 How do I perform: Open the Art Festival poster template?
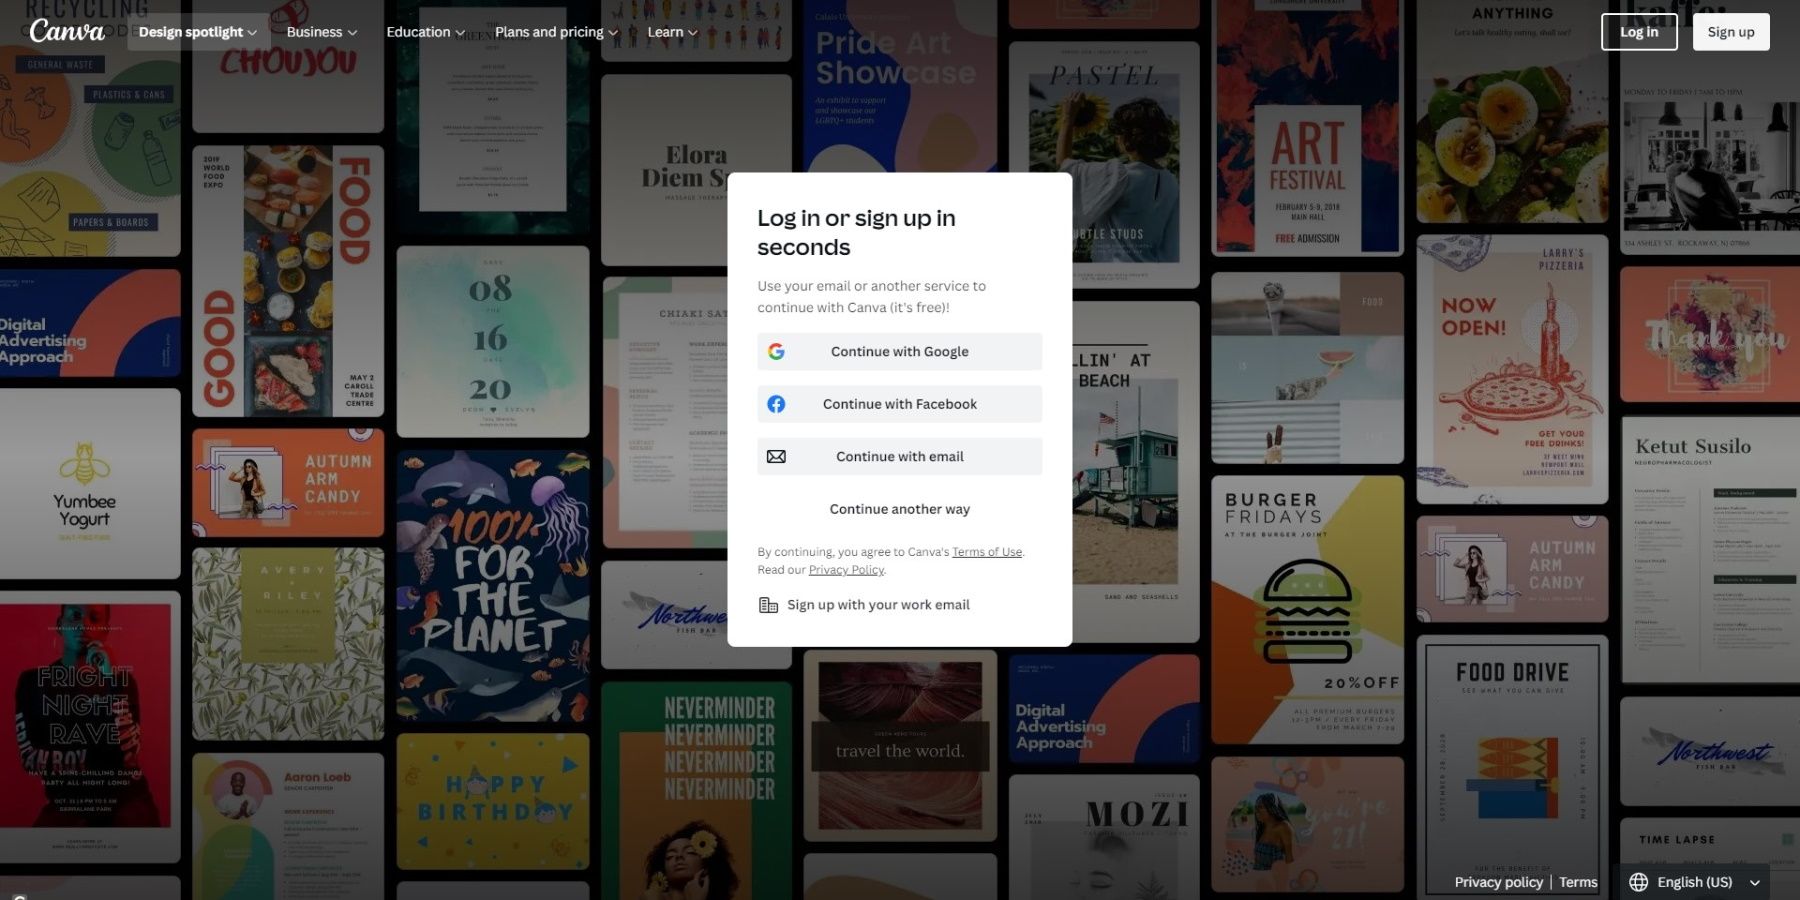(x=1307, y=127)
